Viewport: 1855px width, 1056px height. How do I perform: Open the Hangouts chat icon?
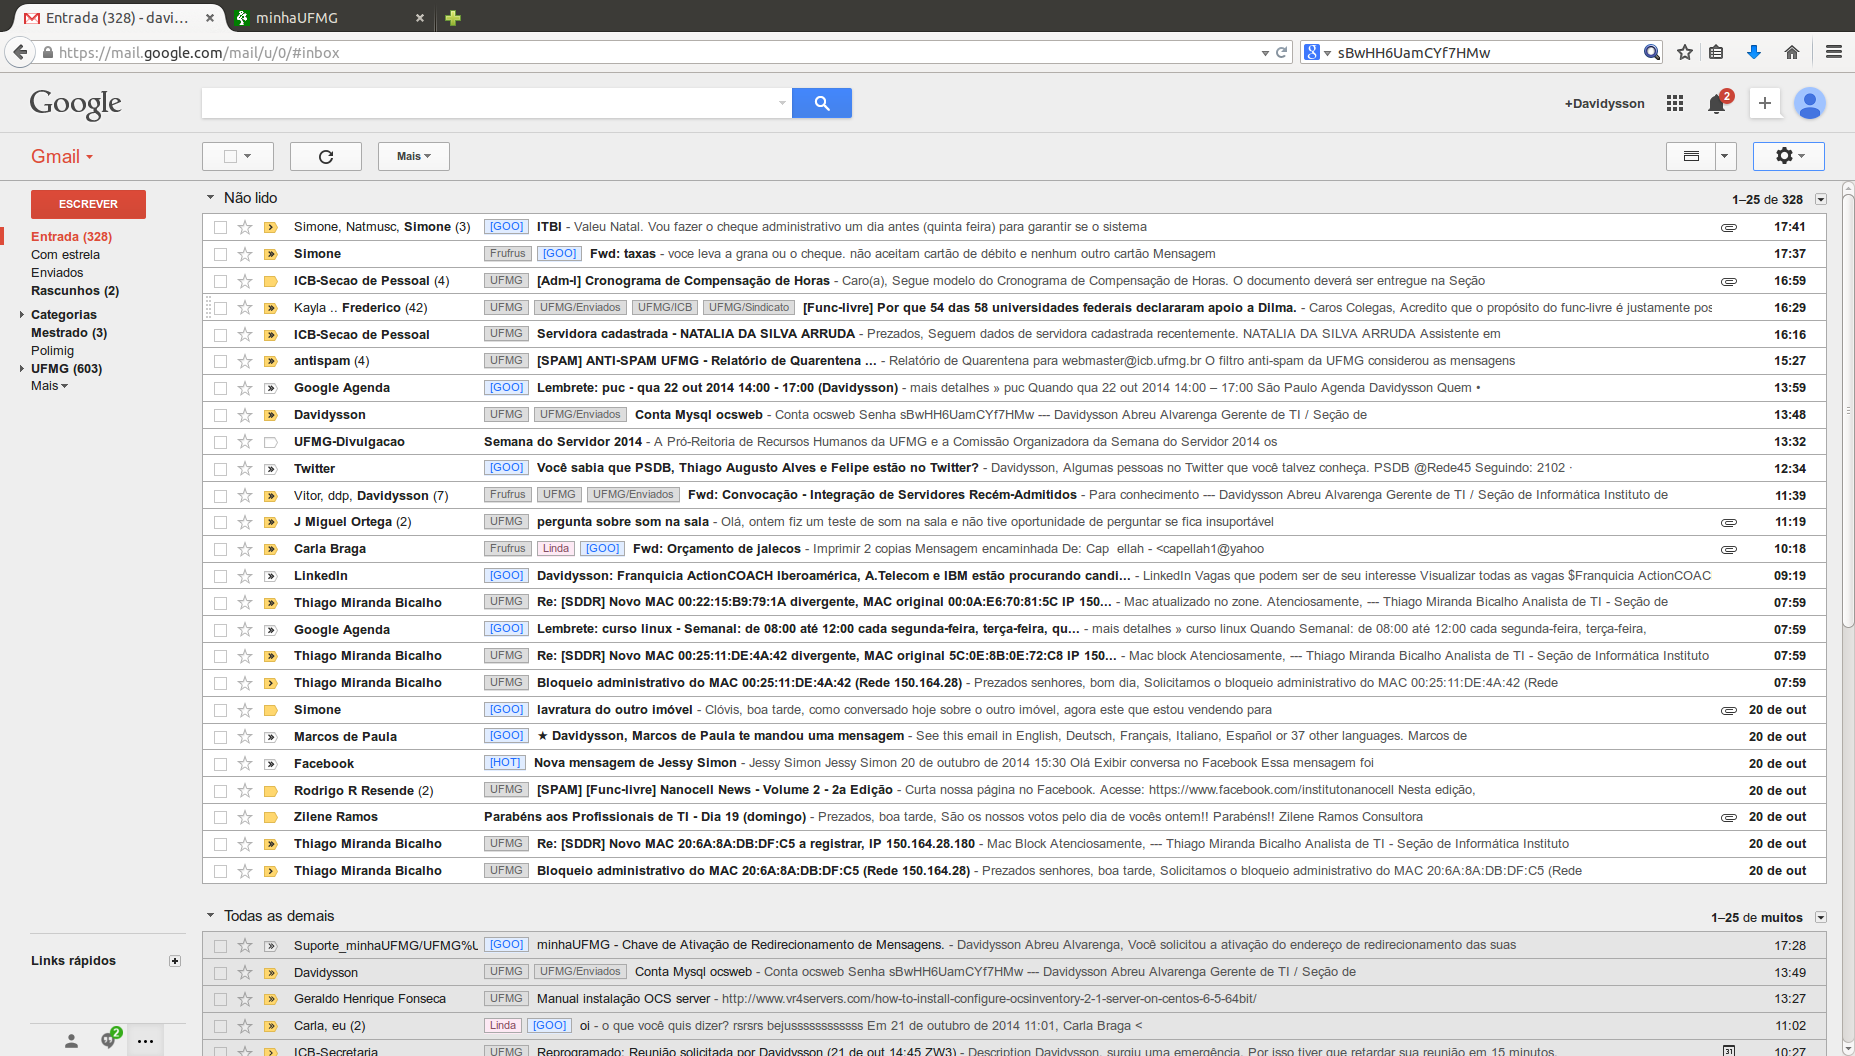pos(108,1040)
